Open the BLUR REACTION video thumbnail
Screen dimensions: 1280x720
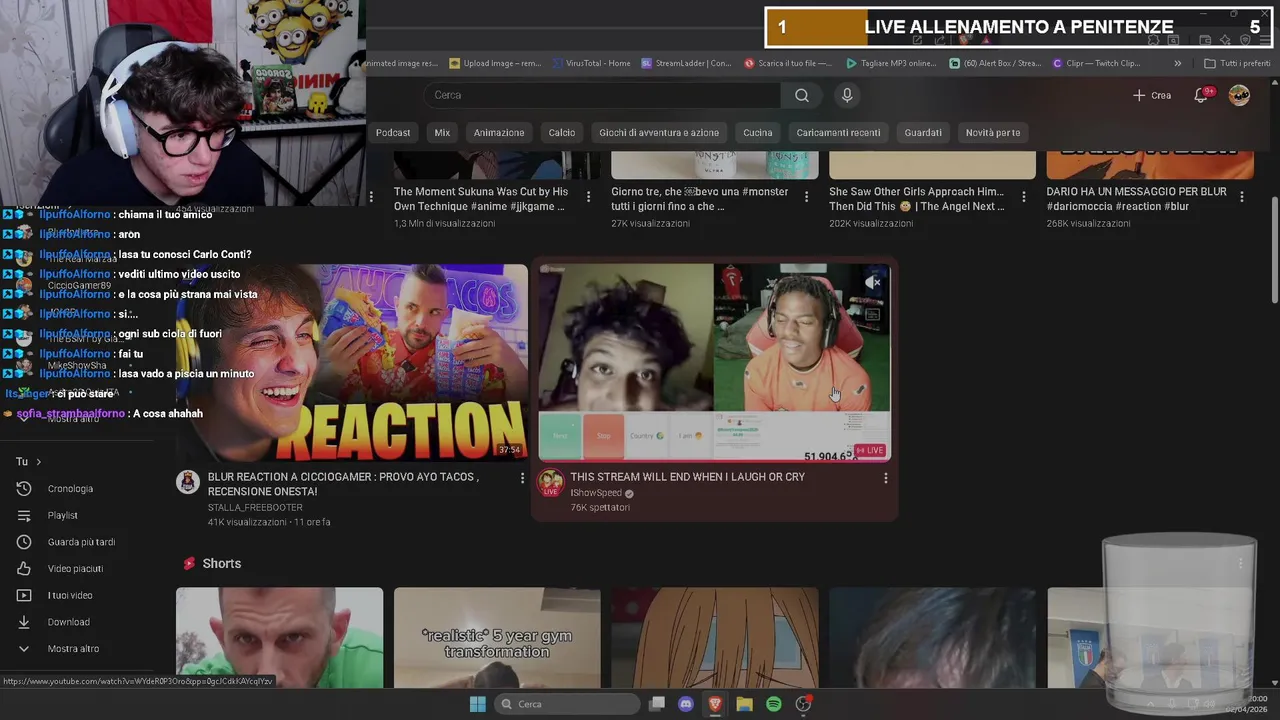[352, 362]
